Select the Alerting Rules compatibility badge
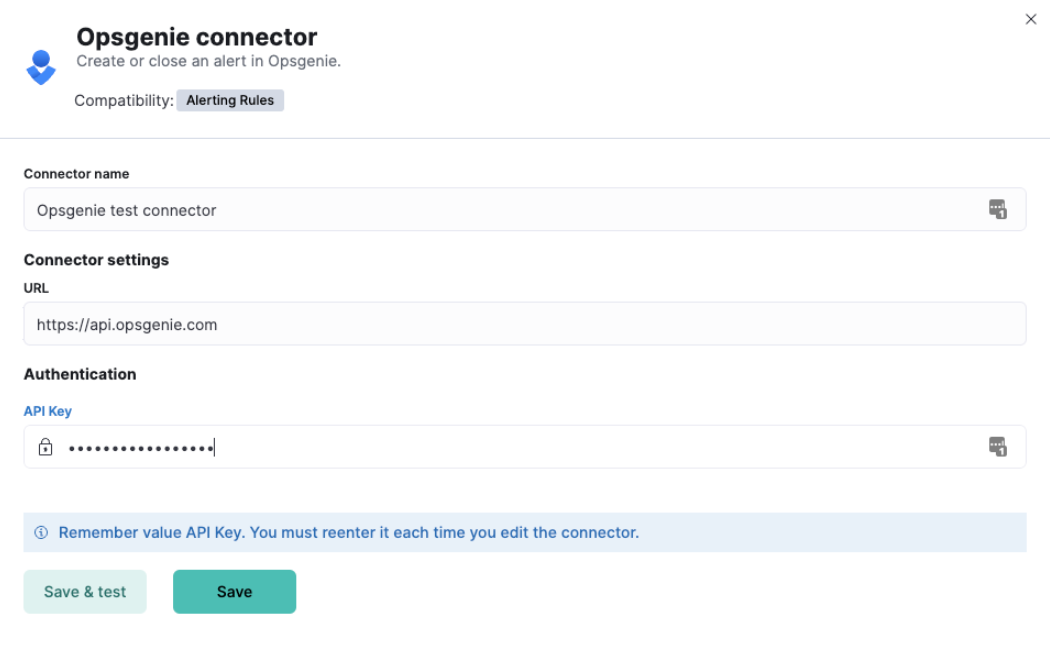This screenshot has width=1050, height=648. (x=230, y=100)
